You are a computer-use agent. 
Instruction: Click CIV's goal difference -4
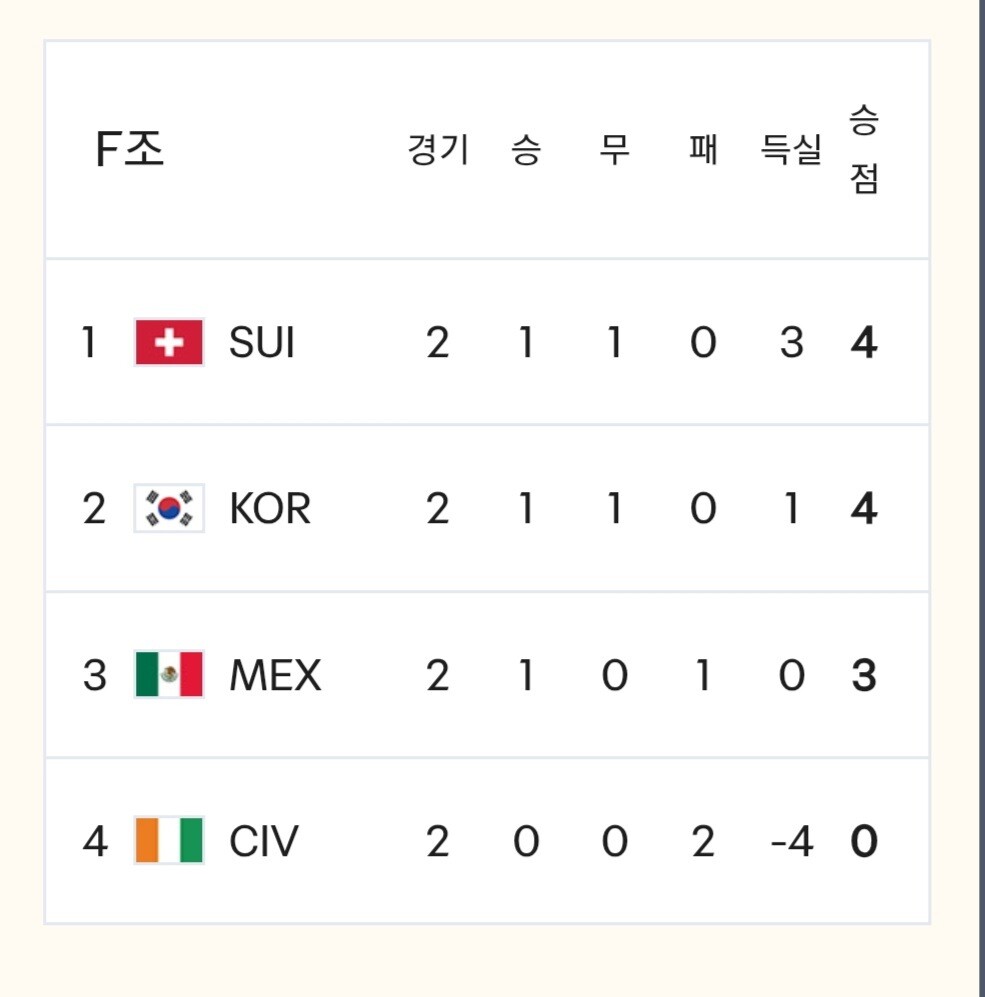[x=791, y=841]
